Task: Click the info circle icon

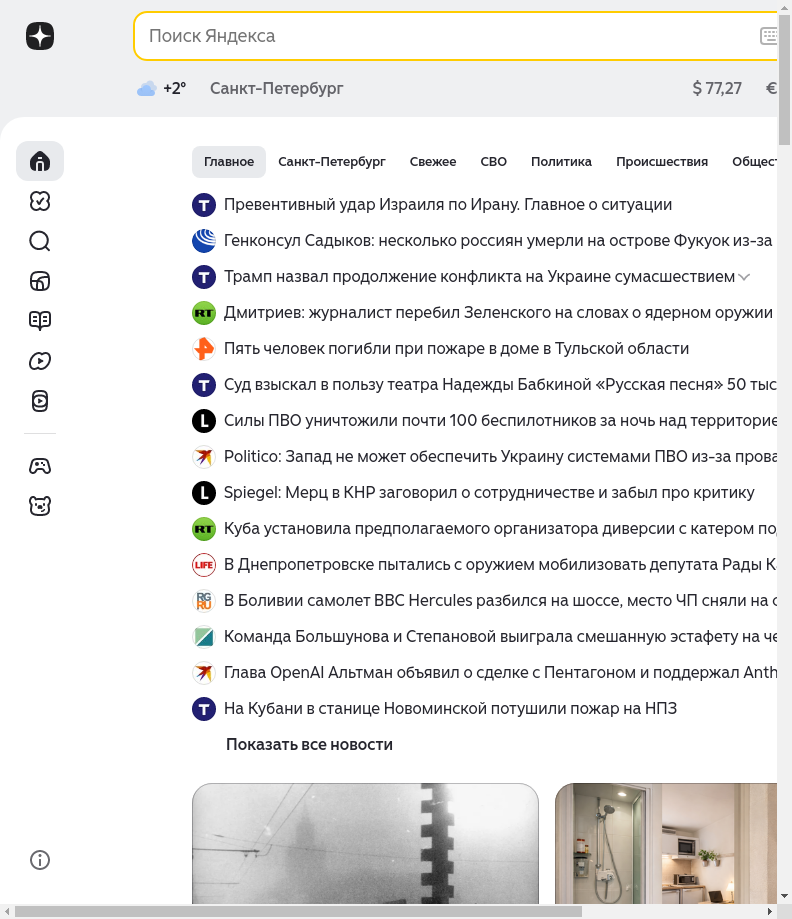Action: [x=40, y=860]
